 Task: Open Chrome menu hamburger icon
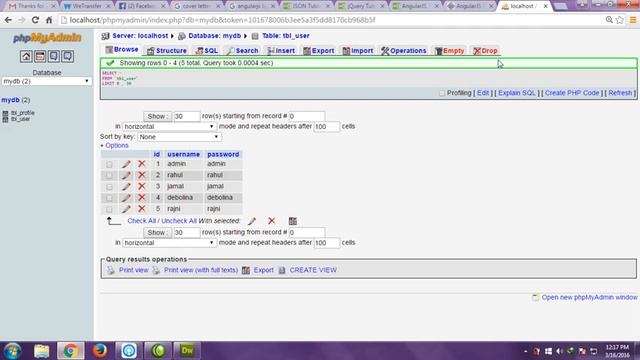click(x=633, y=20)
